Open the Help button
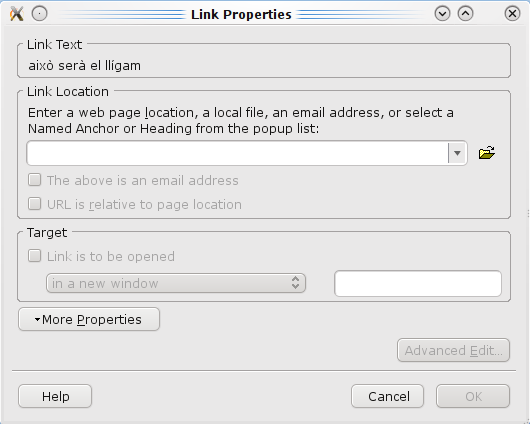The width and height of the screenshot is (530, 424). (55, 396)
